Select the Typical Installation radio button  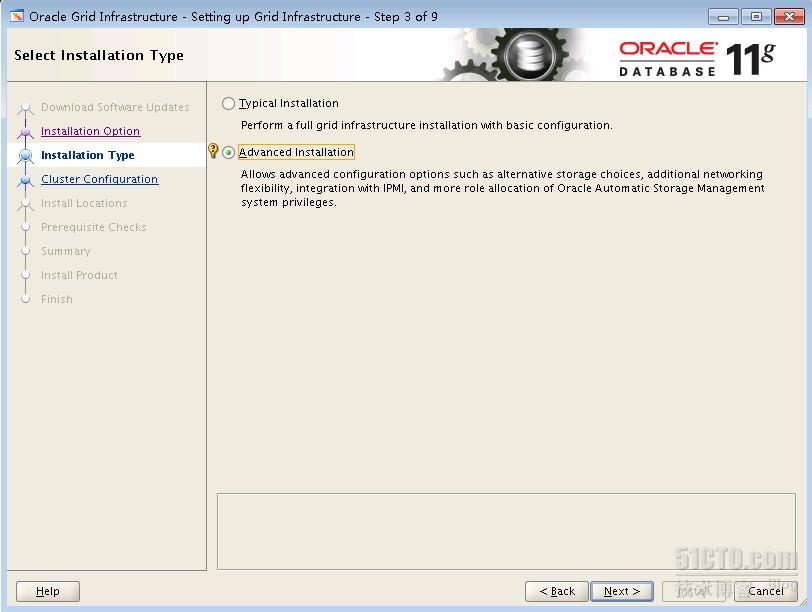coord(228,104)
